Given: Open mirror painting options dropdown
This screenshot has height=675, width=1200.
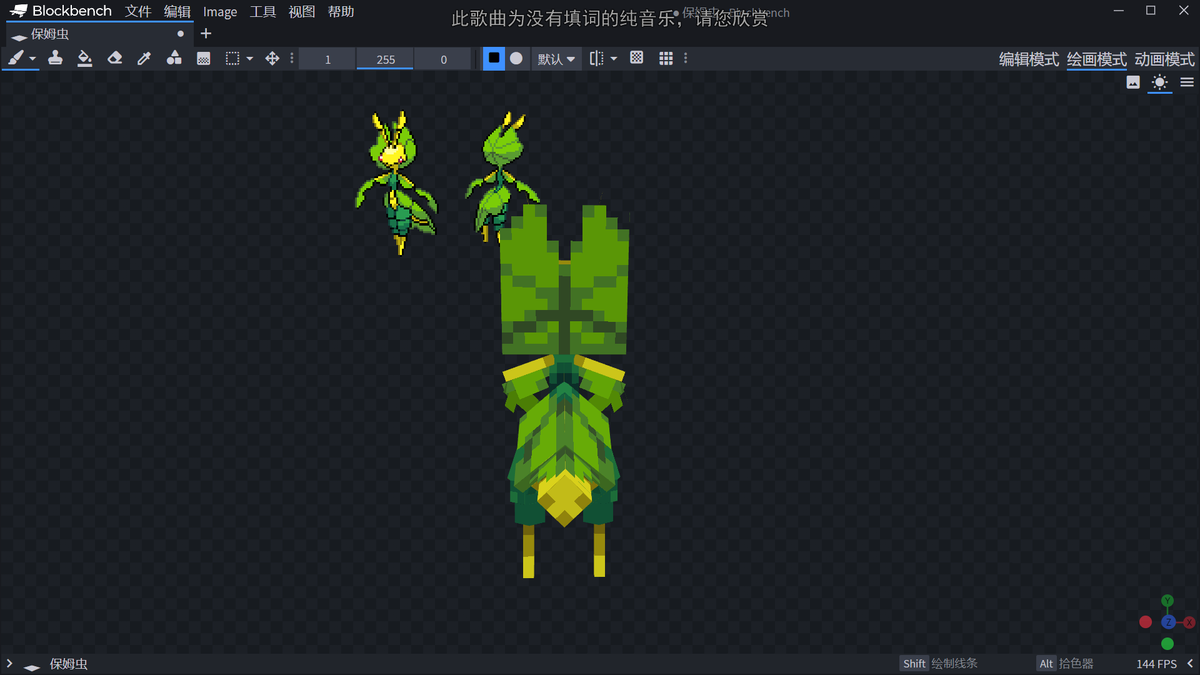Looking at the screenshot, I should click(614, 59).
